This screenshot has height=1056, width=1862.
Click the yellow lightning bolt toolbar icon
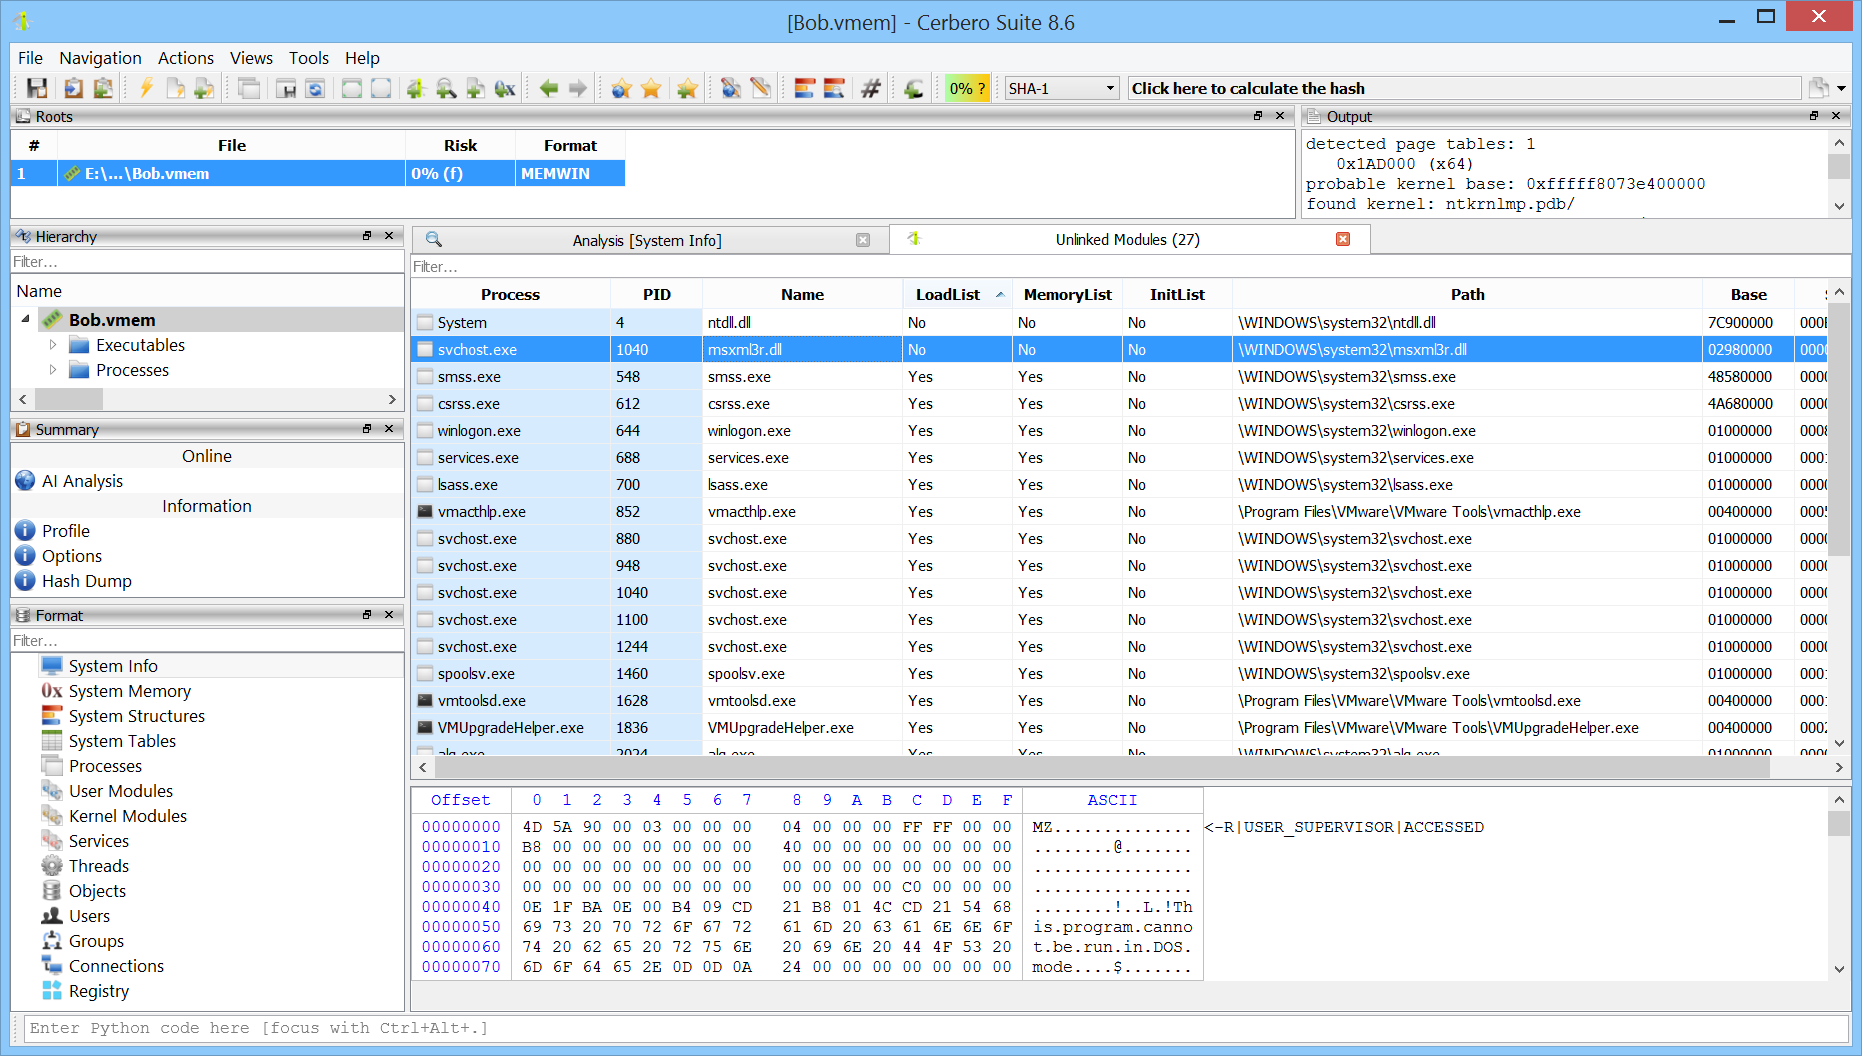pyautogui.click(x=146, y=89)
